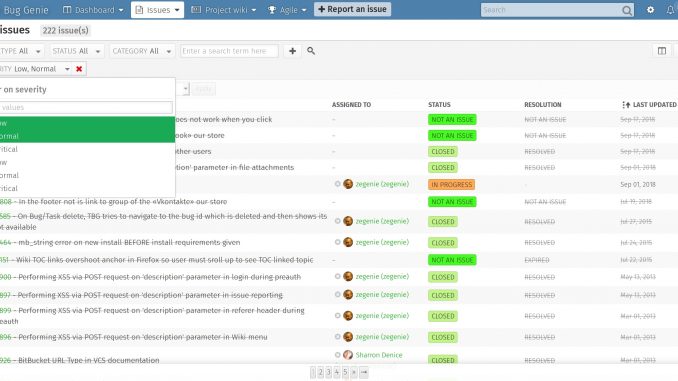
Task: Open XSS parameter in Wiki menu issue
Action: (134, 337)
